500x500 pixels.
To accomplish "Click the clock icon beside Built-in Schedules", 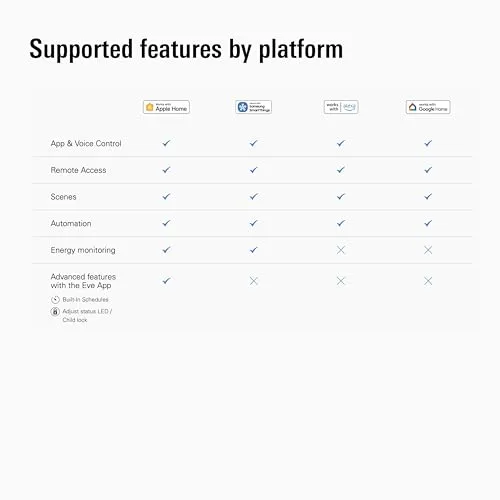I will 55,300.
